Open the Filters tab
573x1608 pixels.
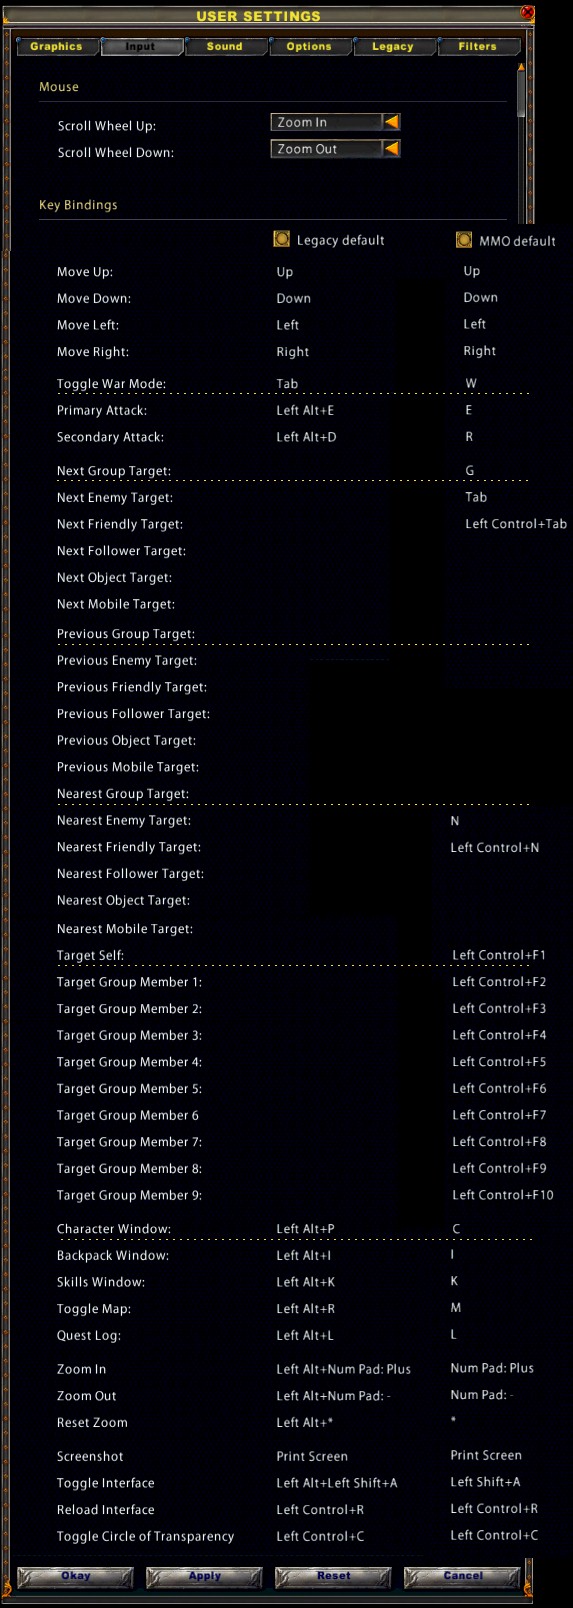[x=478, y=47]
